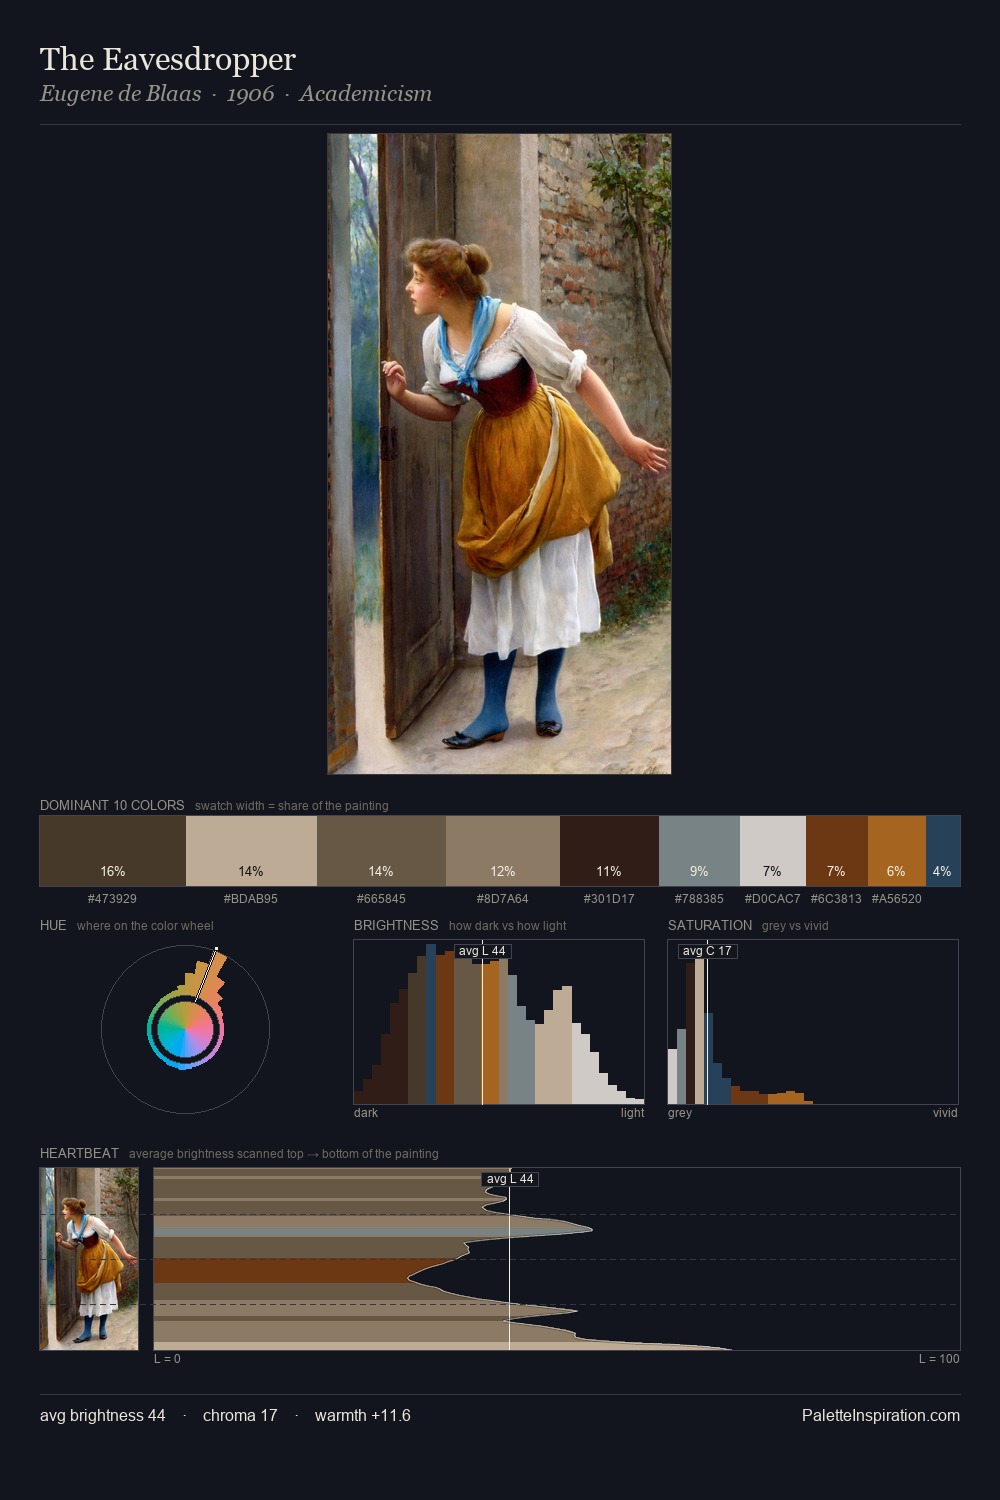Click 'swatch width = share of the painting' caption
1000x1500 pixels.
292,806
